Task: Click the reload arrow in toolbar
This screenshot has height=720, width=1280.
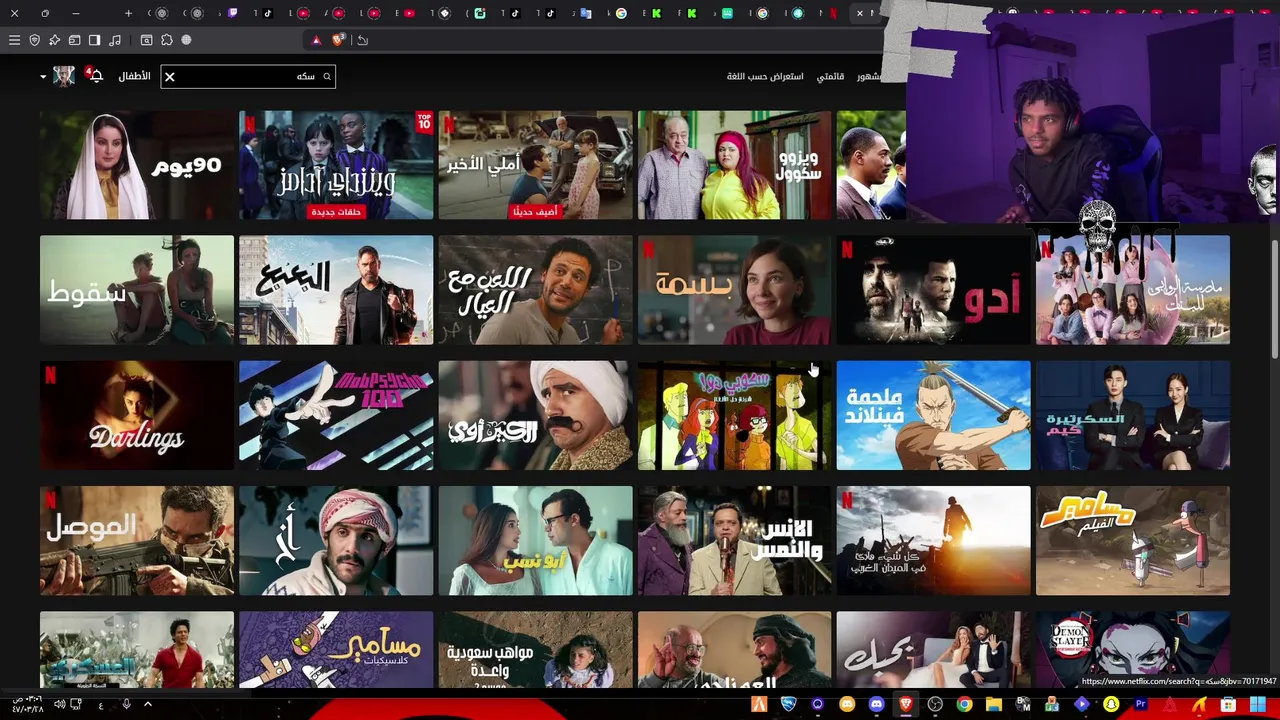Action: point(362,40)
